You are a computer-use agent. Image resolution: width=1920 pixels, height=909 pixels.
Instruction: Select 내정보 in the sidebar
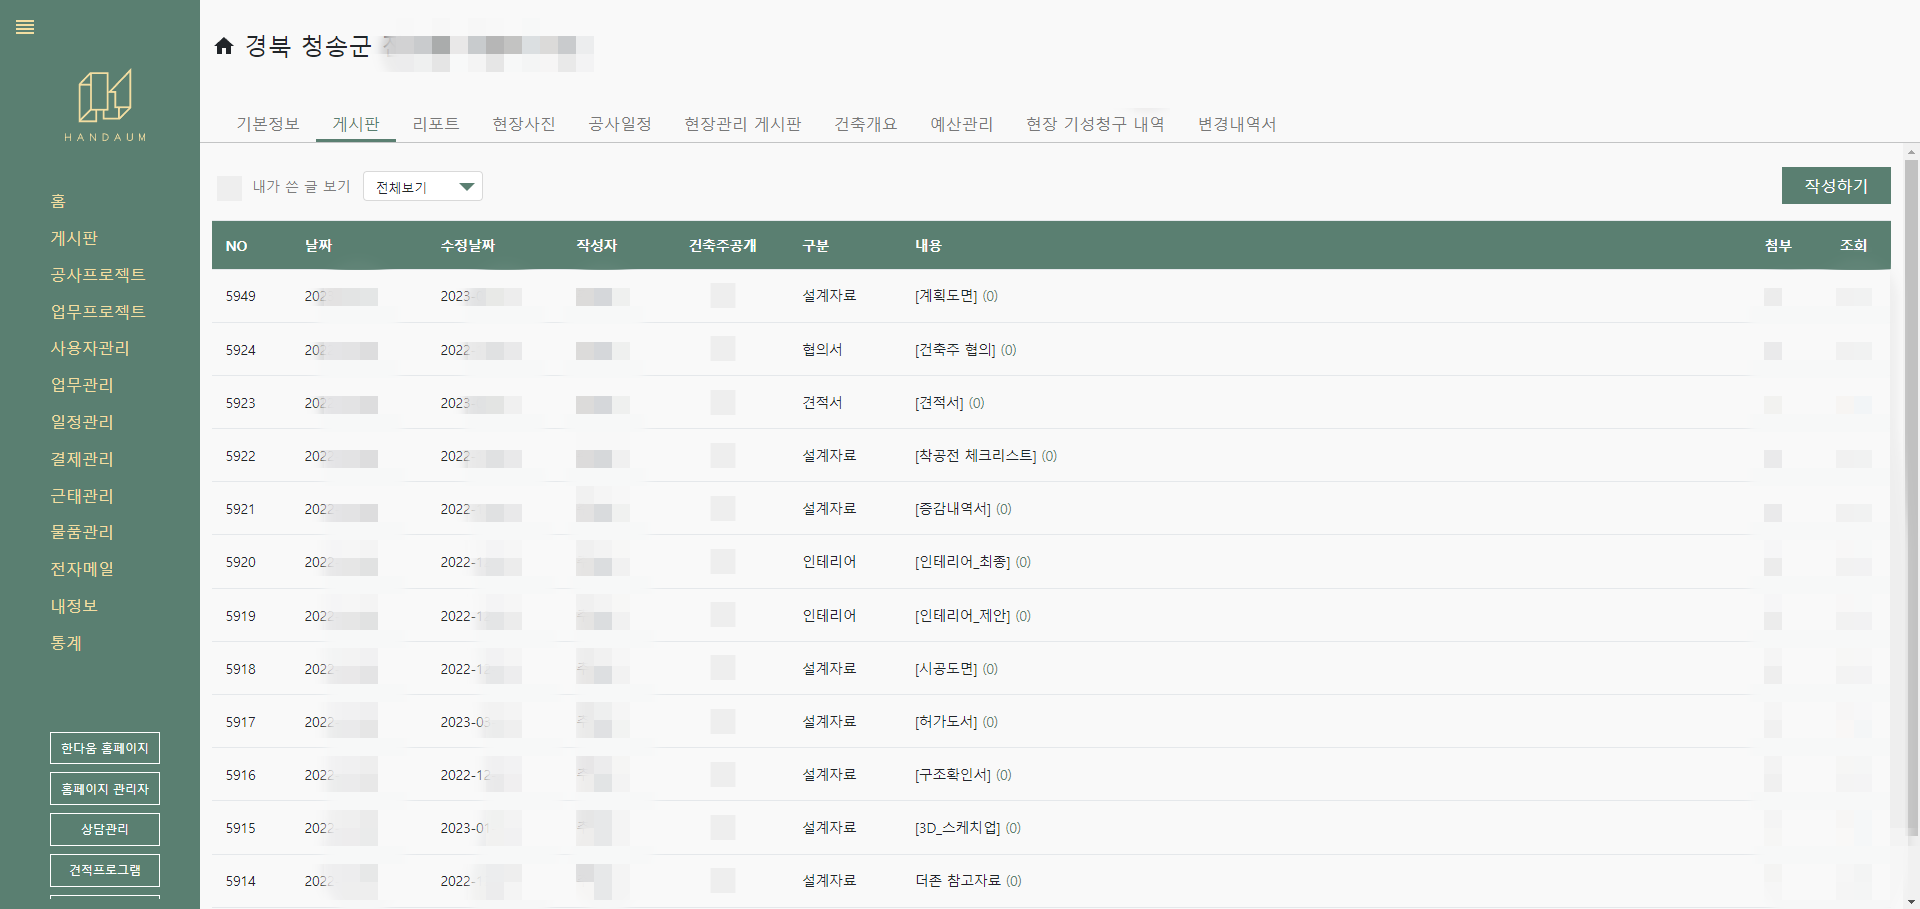tap(74, 606)
